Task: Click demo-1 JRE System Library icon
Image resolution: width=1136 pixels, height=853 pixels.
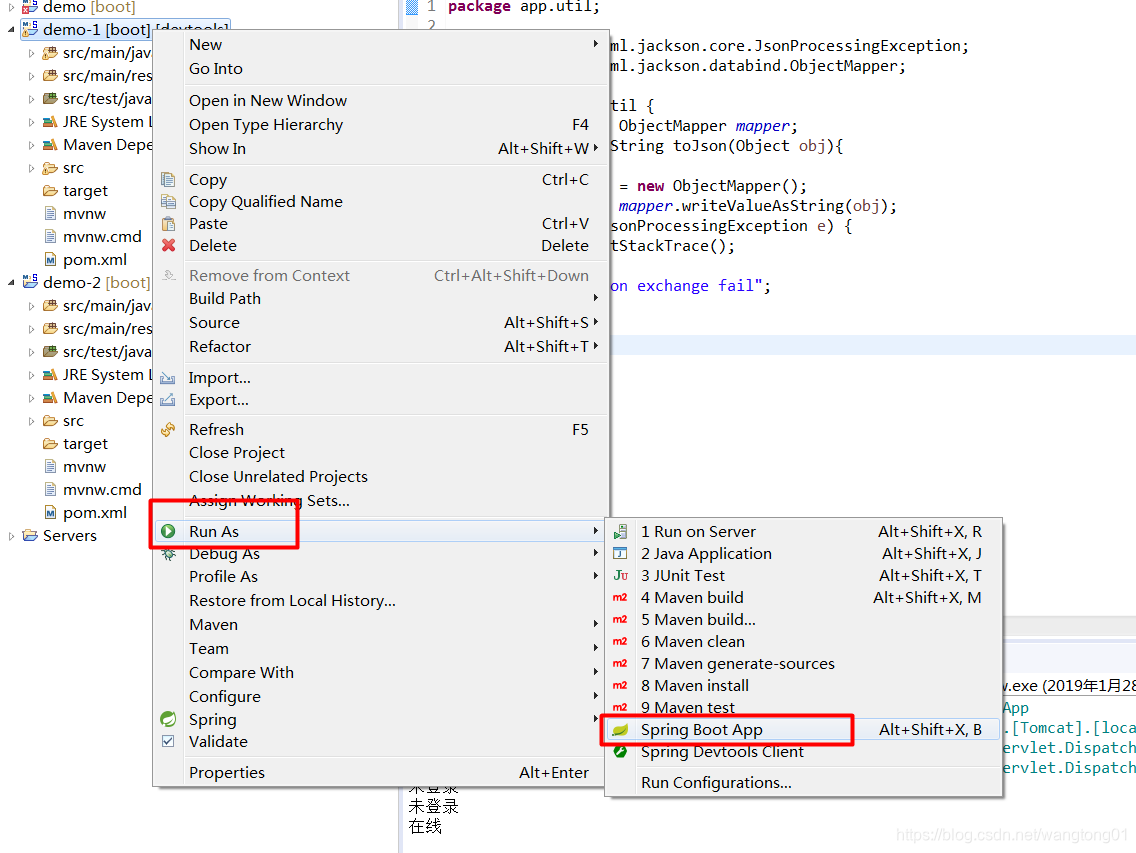Action: [50, 122]
